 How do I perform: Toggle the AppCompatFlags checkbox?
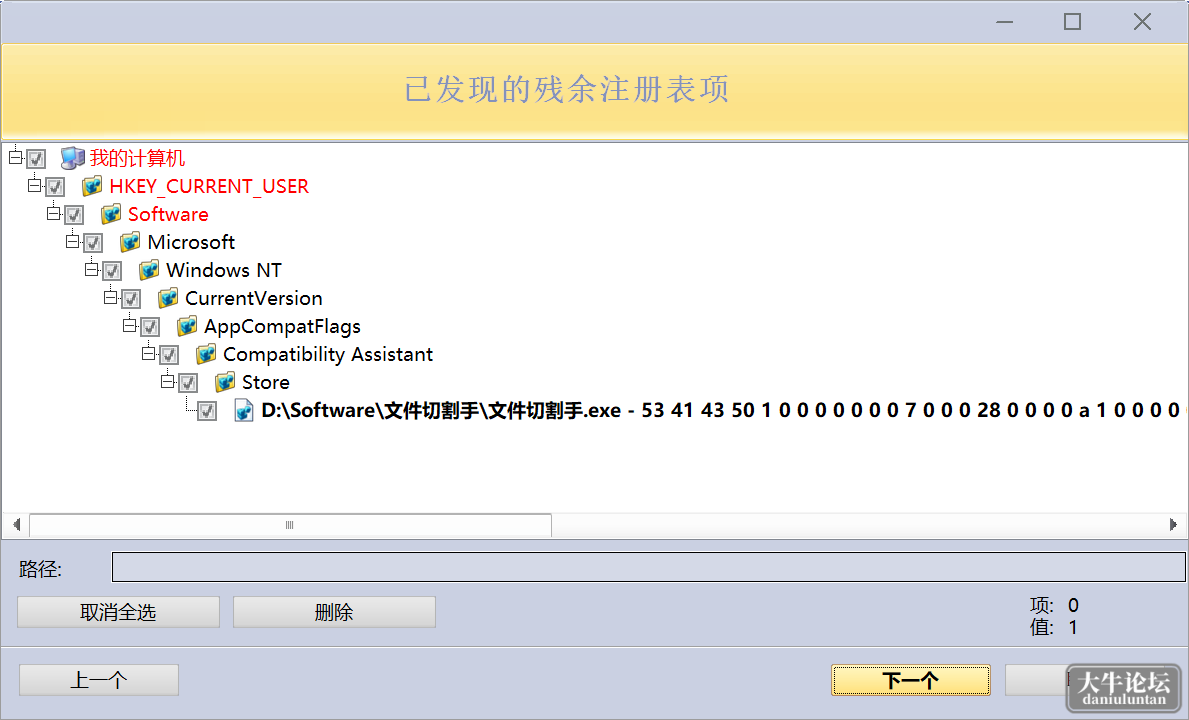[149, 327]
